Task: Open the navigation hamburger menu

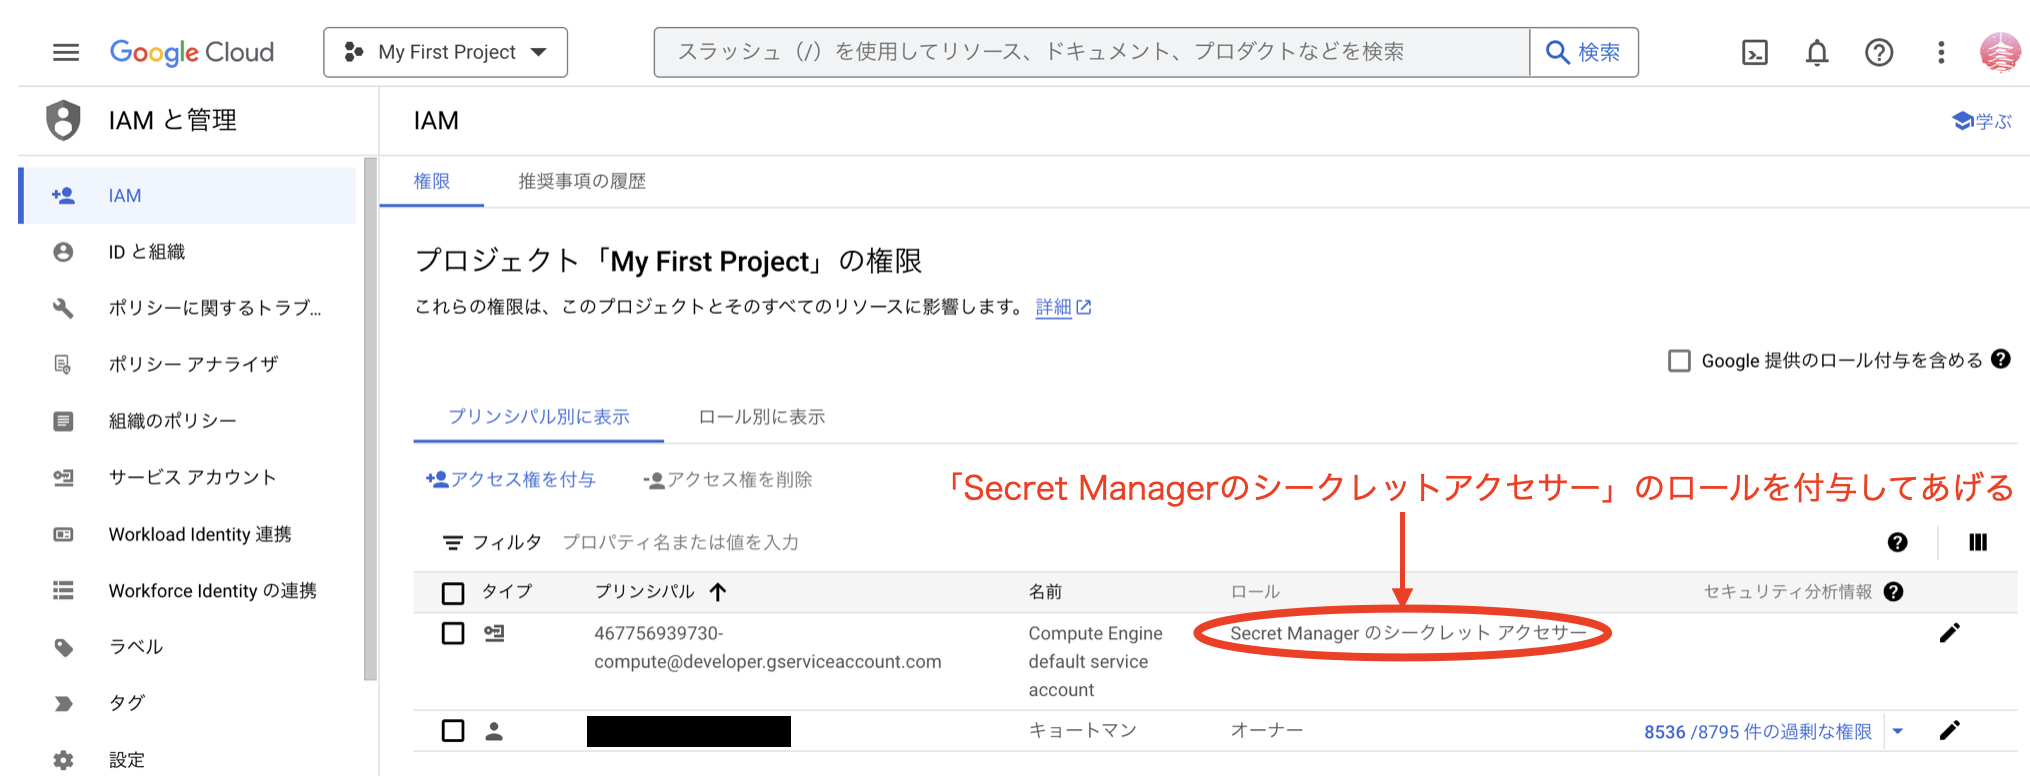Action: pos(65,52)
